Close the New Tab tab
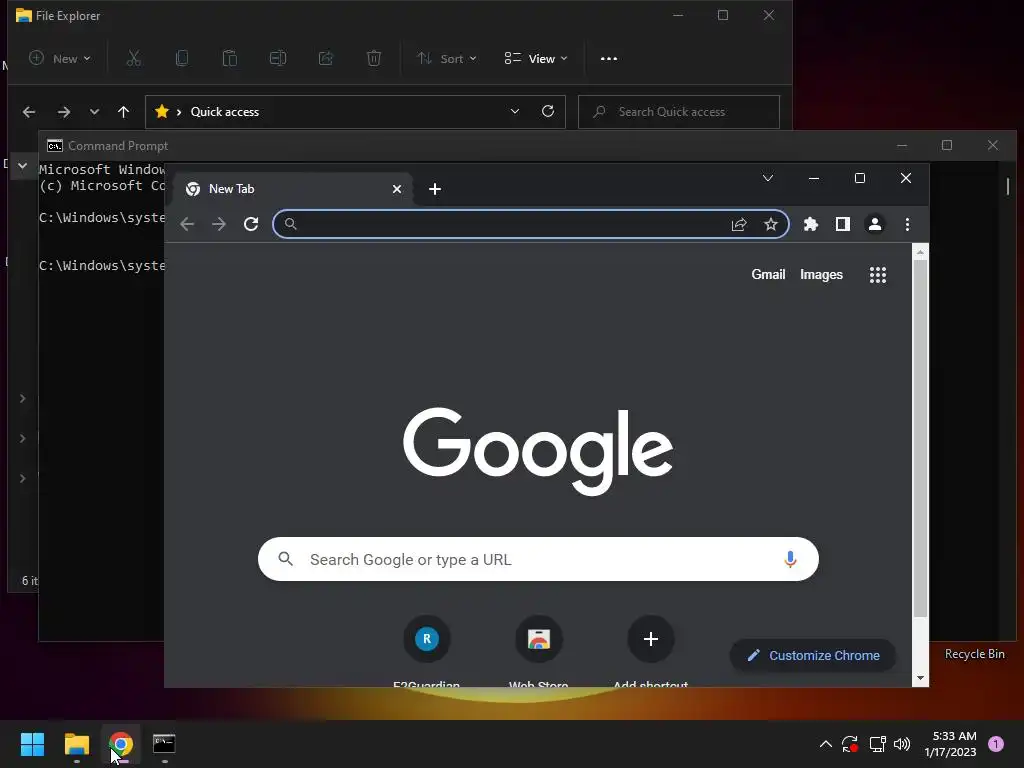Screen dimensions: 1024x768 tap(396, 189)
